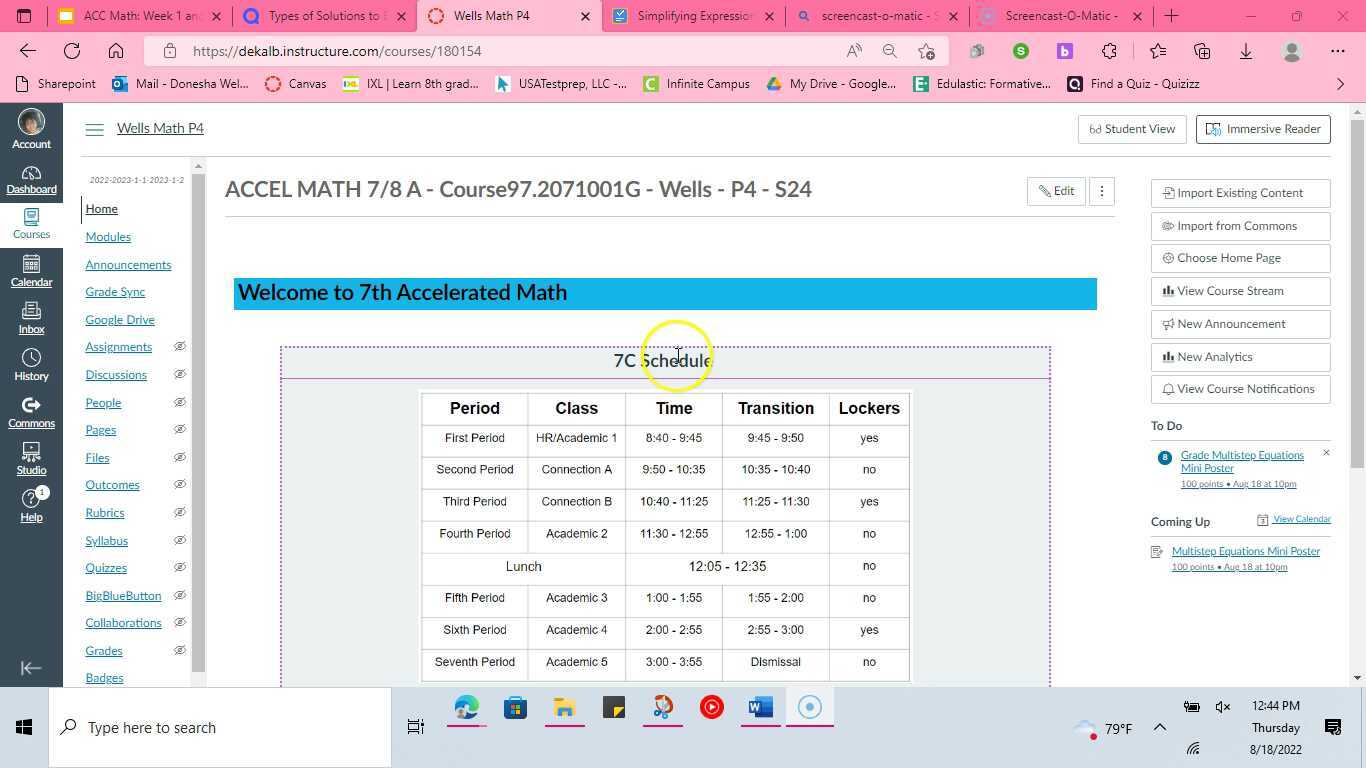The width and height of the screenshot is (1366, 768).
Task: Switch to Simplifying Expressions browser tab
Action: coord(693,16)
